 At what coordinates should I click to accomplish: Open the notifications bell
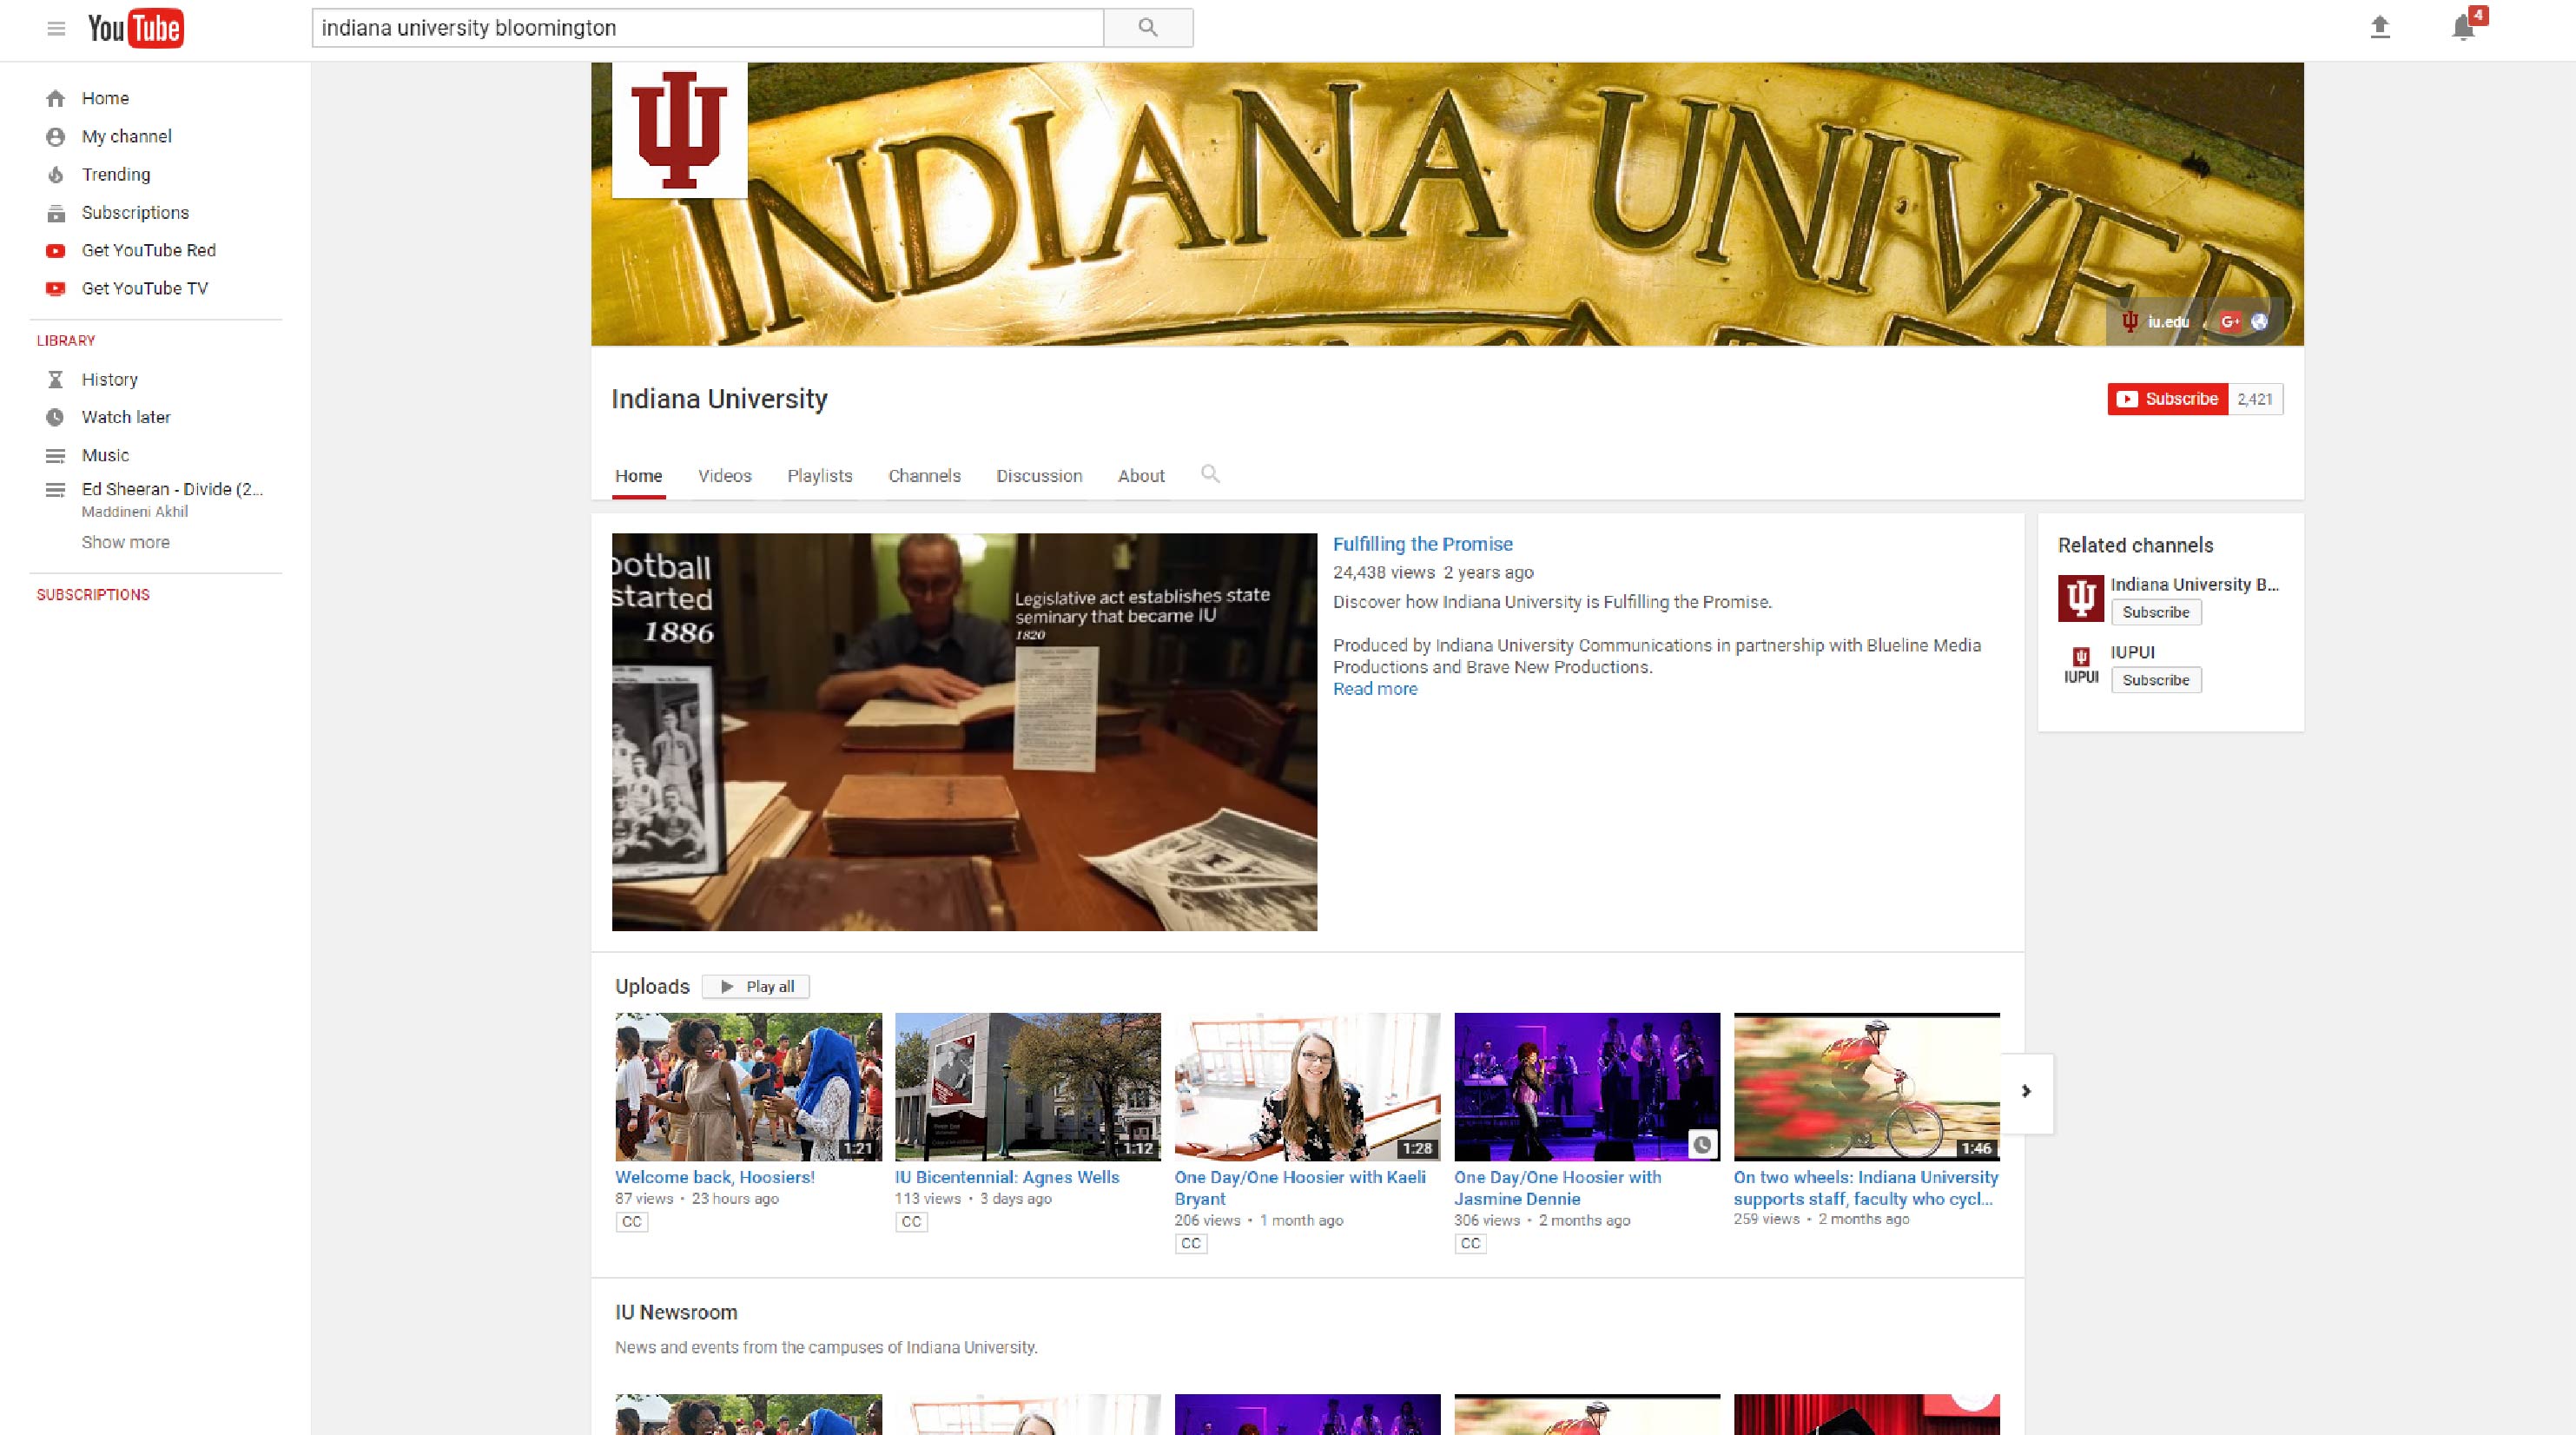click(2463, 27)
